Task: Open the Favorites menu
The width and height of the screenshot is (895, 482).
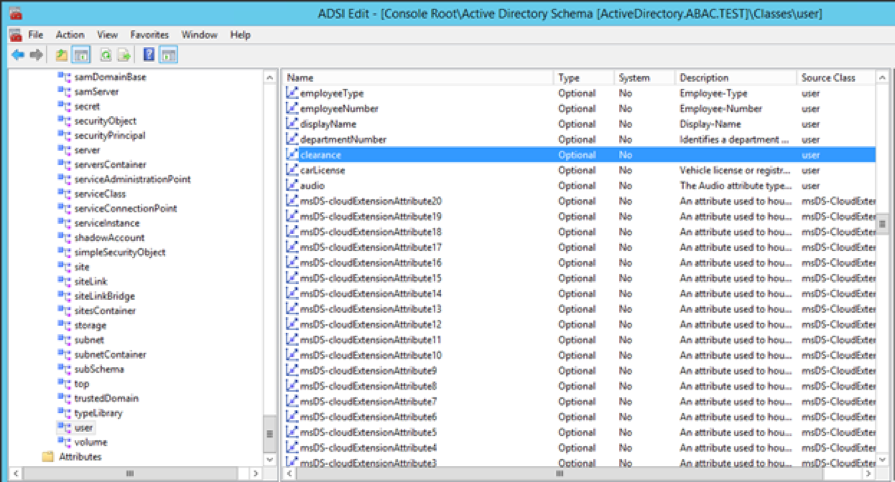Action: [150, 35]
